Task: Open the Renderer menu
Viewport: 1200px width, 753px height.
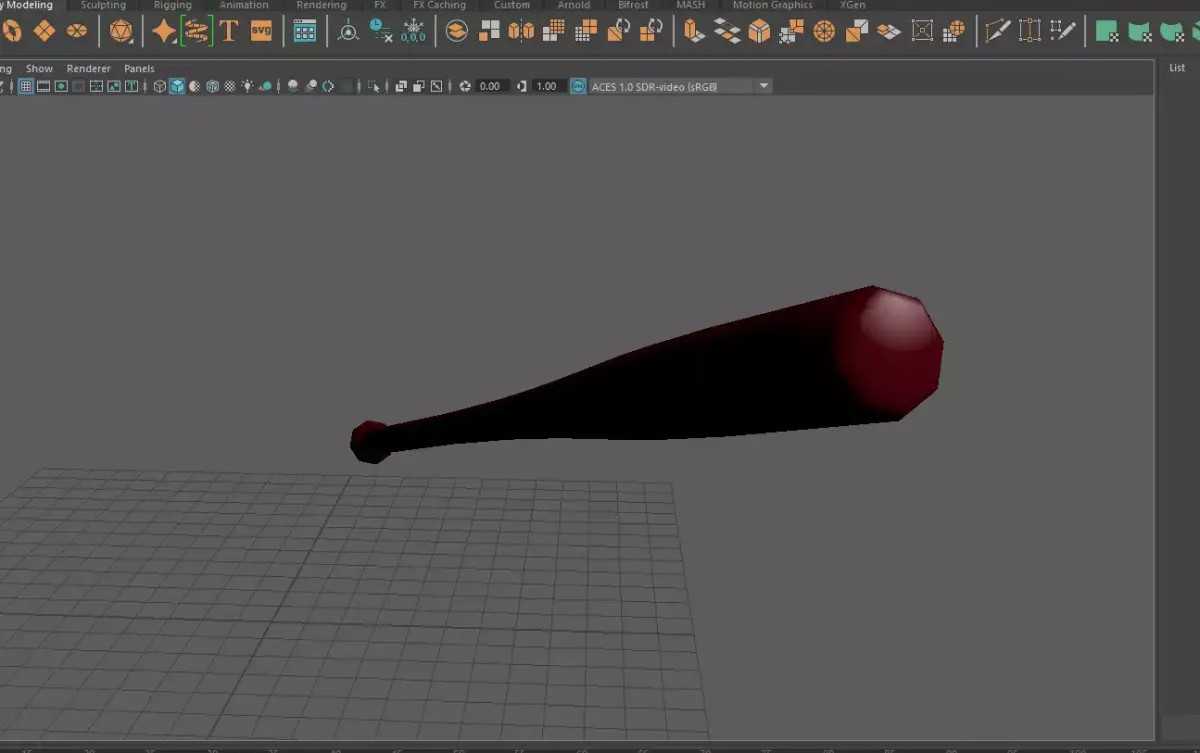Action: [88, 68]
